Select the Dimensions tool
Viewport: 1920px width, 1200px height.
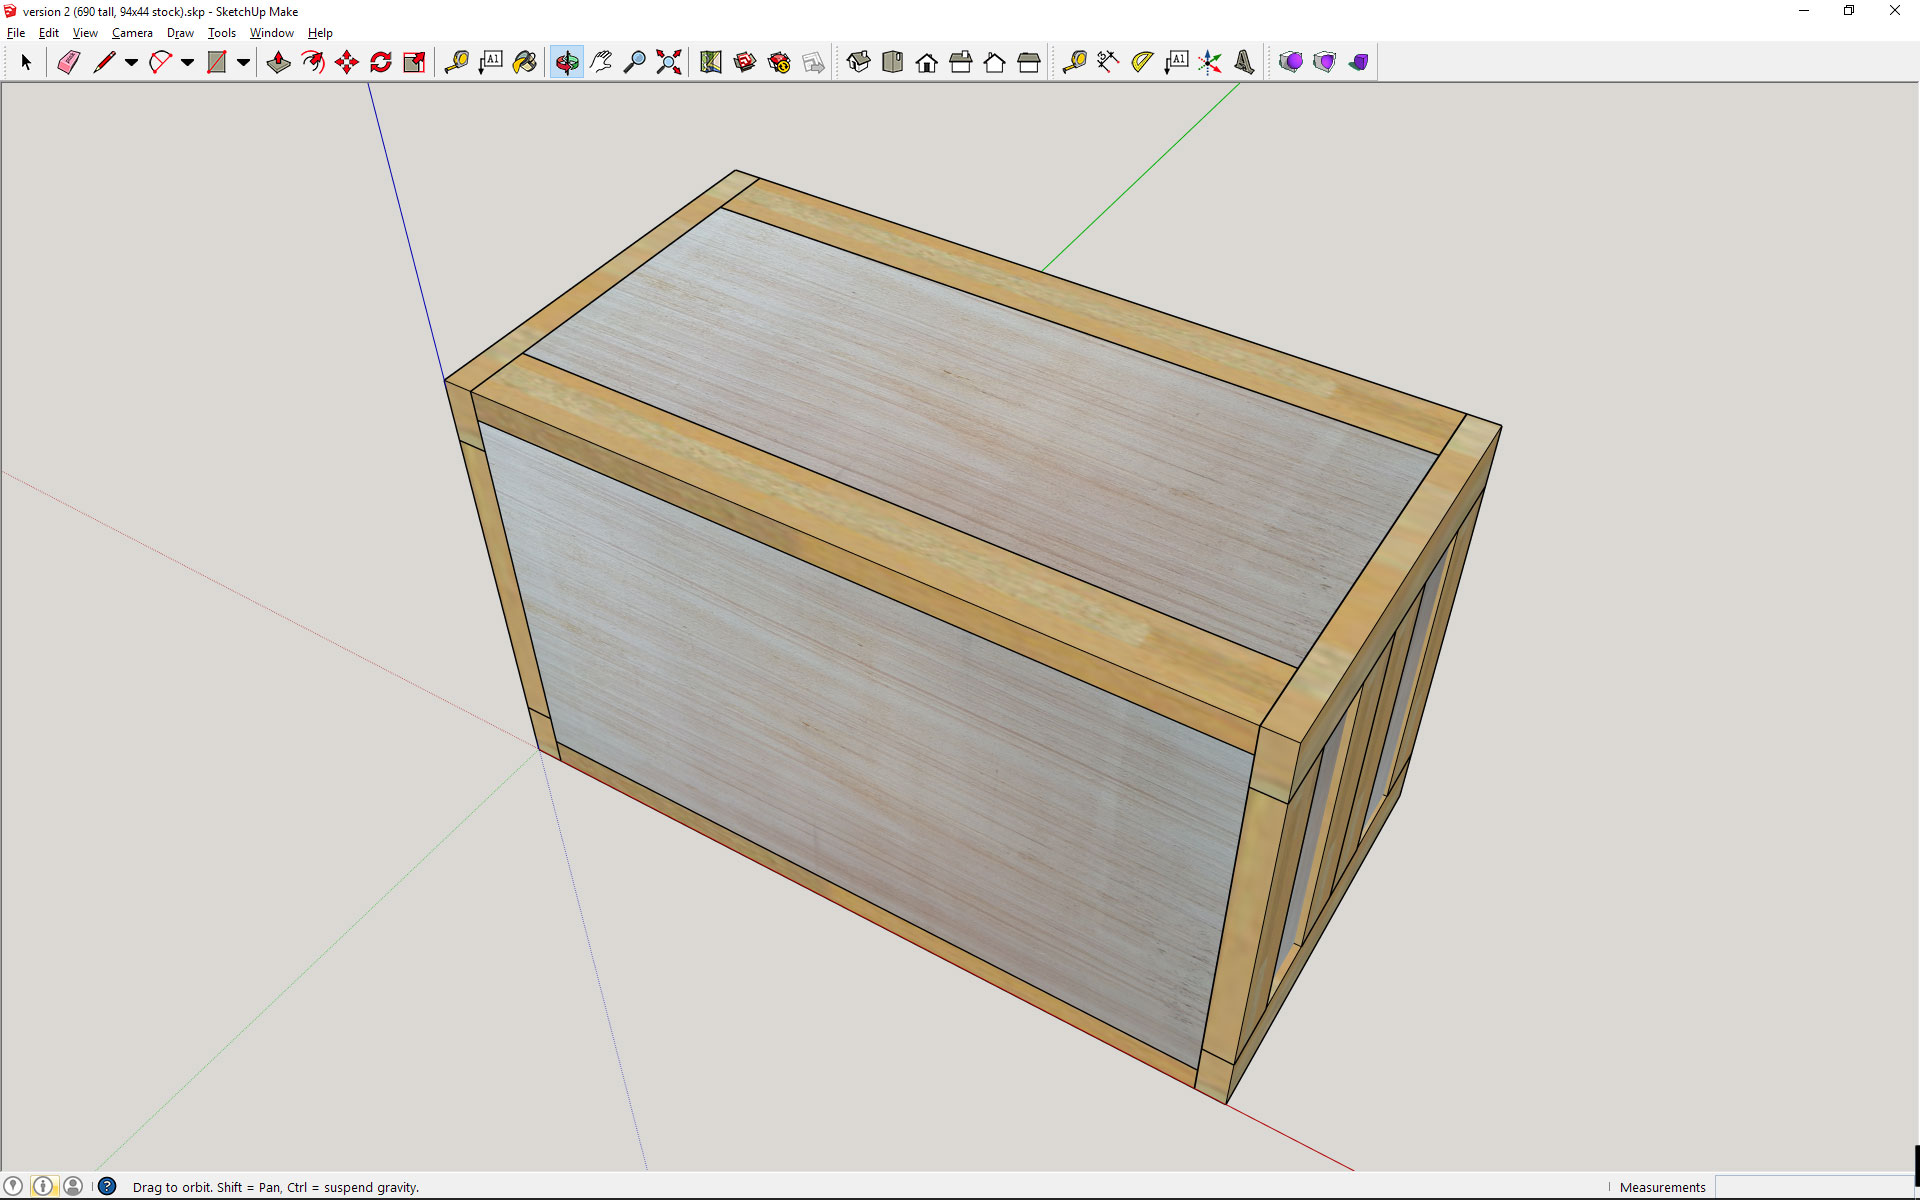(1108, 62)
